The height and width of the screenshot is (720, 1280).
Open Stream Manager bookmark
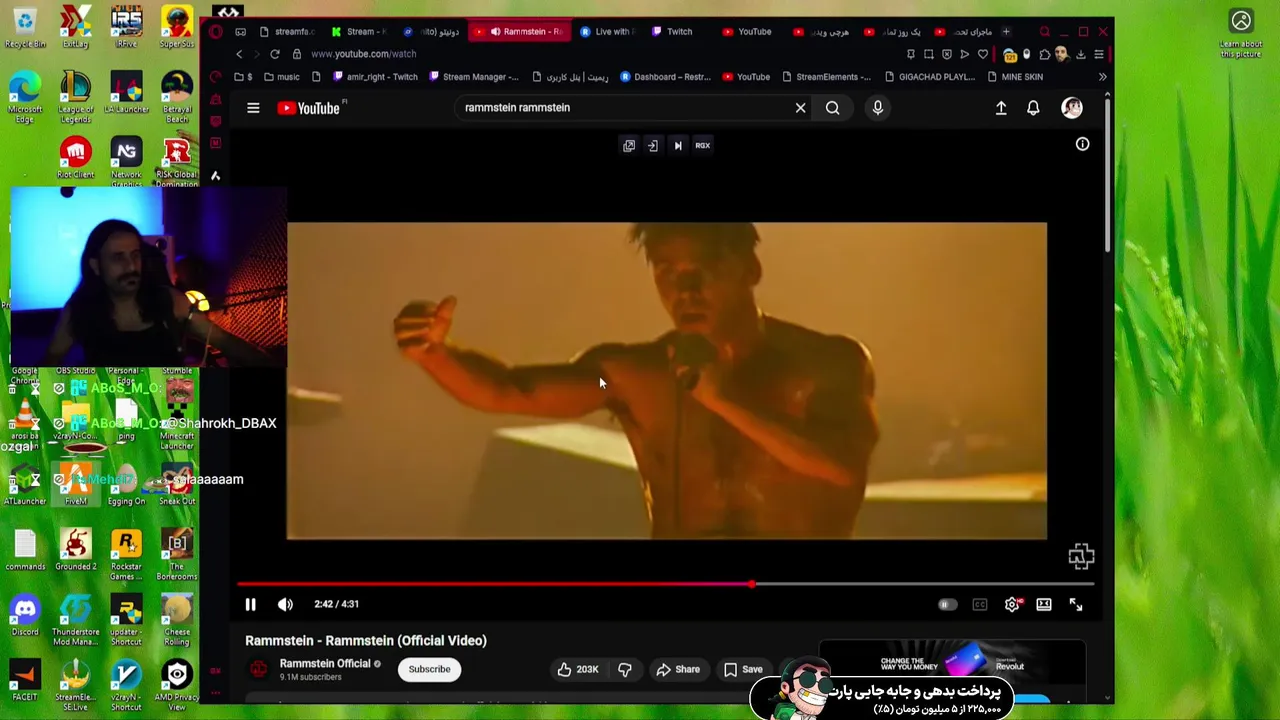[x=473, y=77]
